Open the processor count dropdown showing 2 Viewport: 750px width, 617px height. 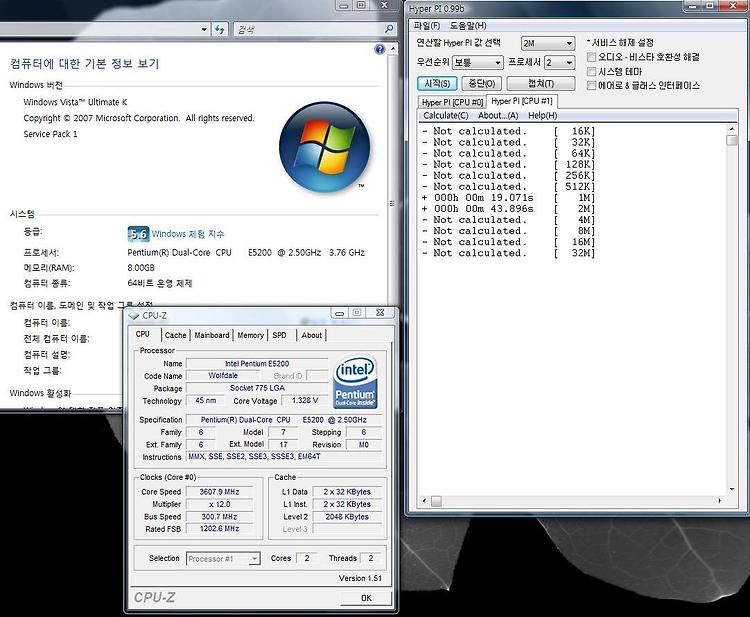click(559, 63)
